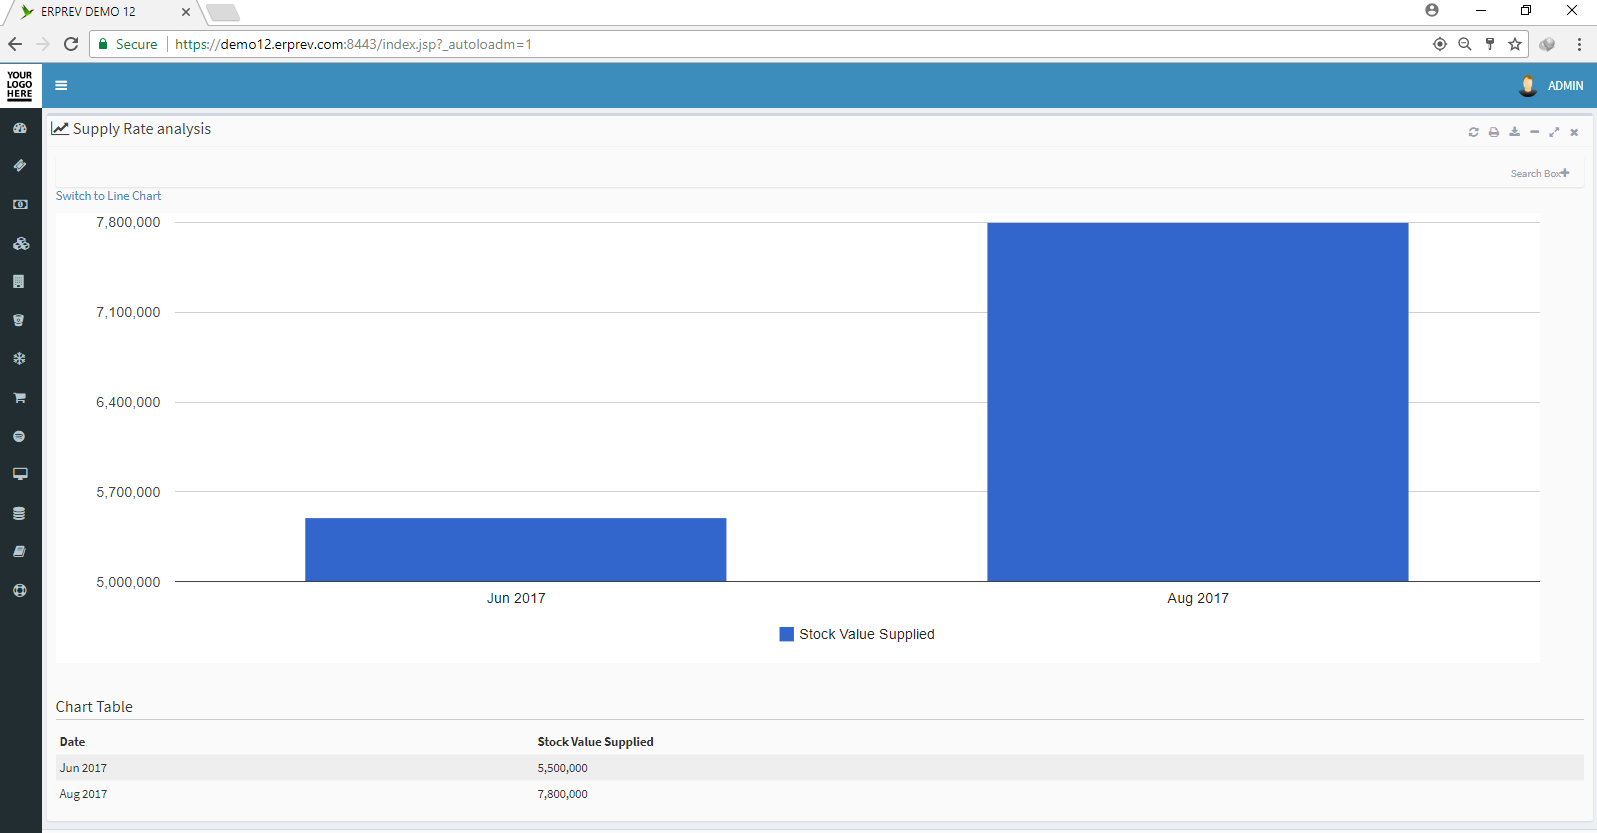Viewport: 1597px width, 833px height.
Task: Open Chrome three-dot menu
Action: point(1579,44)
